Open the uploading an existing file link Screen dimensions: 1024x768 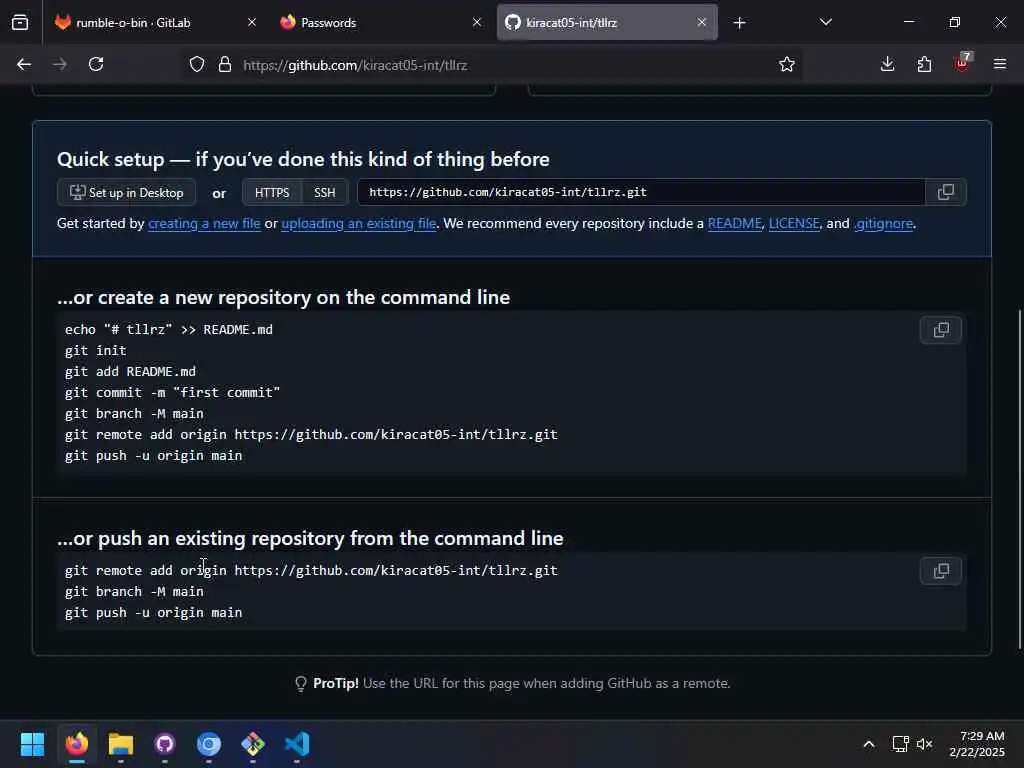359,223
